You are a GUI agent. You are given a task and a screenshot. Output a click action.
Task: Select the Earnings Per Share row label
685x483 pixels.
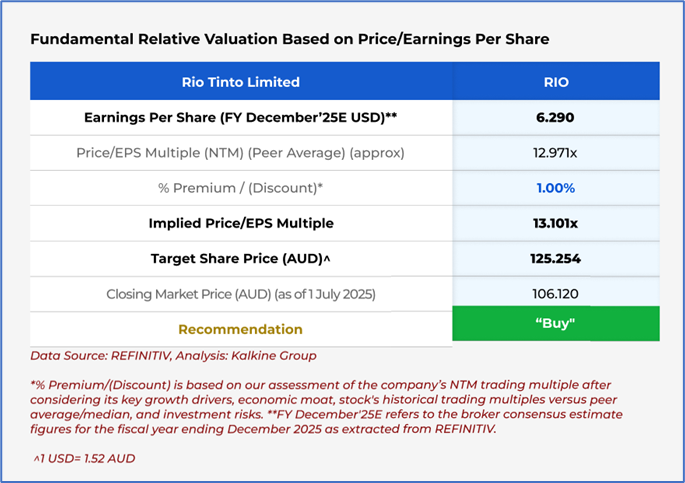(x=241, y=117)
